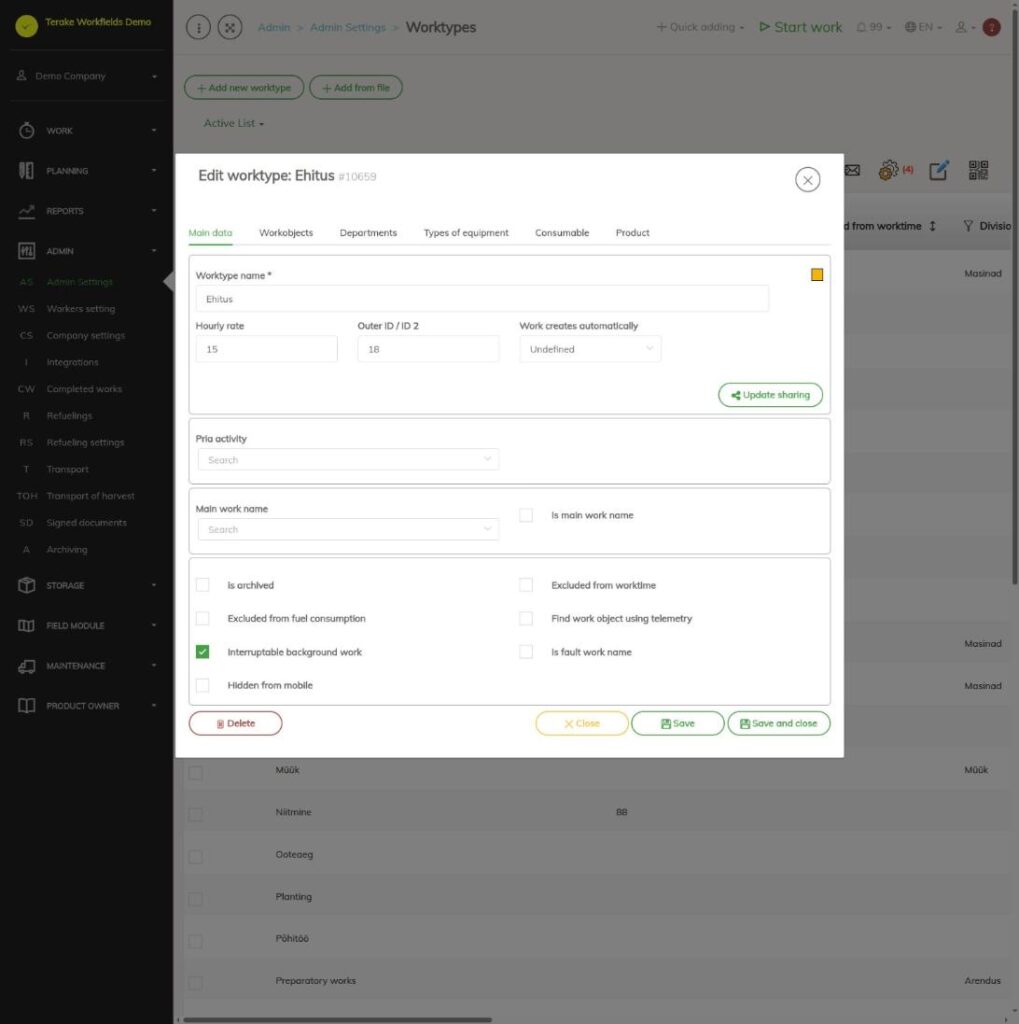This screenshot has height=1024, width=1019.
Task: Click the sort arrows icon beside worktime column
Action: coord(933,226)
